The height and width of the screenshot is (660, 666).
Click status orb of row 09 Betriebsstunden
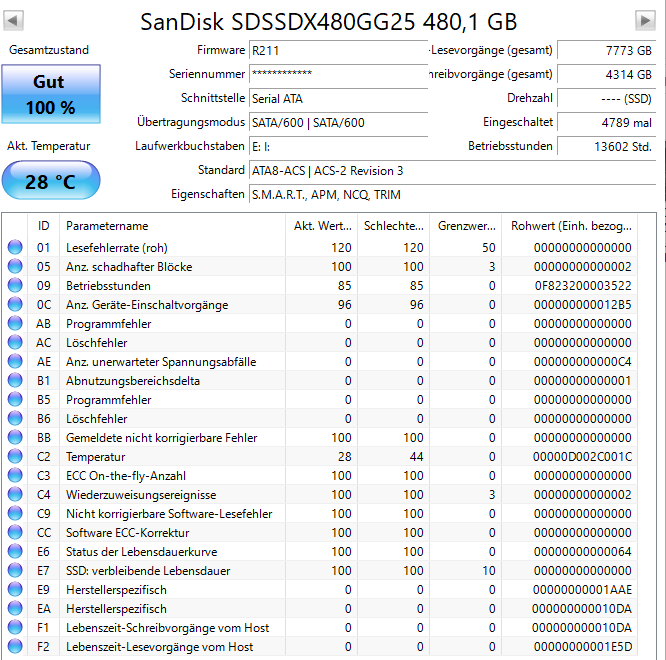[x=15, y=285]
